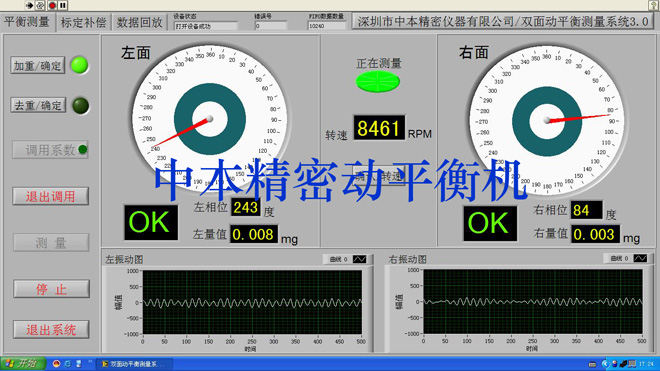Click the red Abort Execution icon
Image resolution: width=660 pixels, height=371 pixels.
(52, 5)
